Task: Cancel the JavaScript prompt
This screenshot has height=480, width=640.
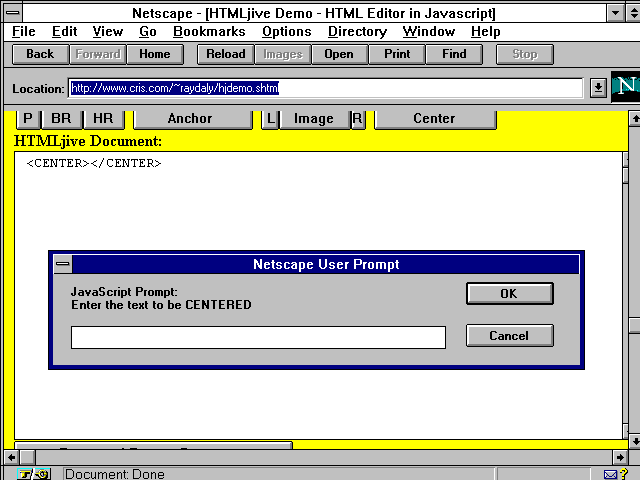Action: coord(509,336)
